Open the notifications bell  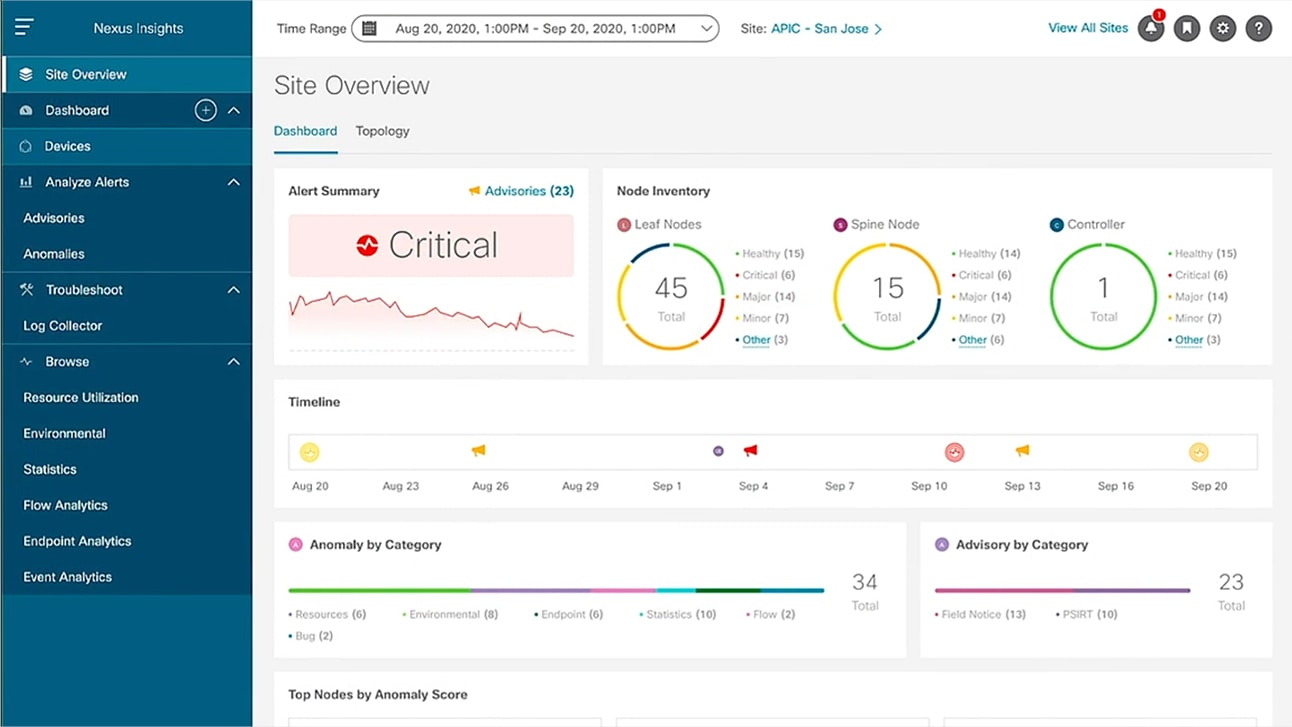(1150, 28)
